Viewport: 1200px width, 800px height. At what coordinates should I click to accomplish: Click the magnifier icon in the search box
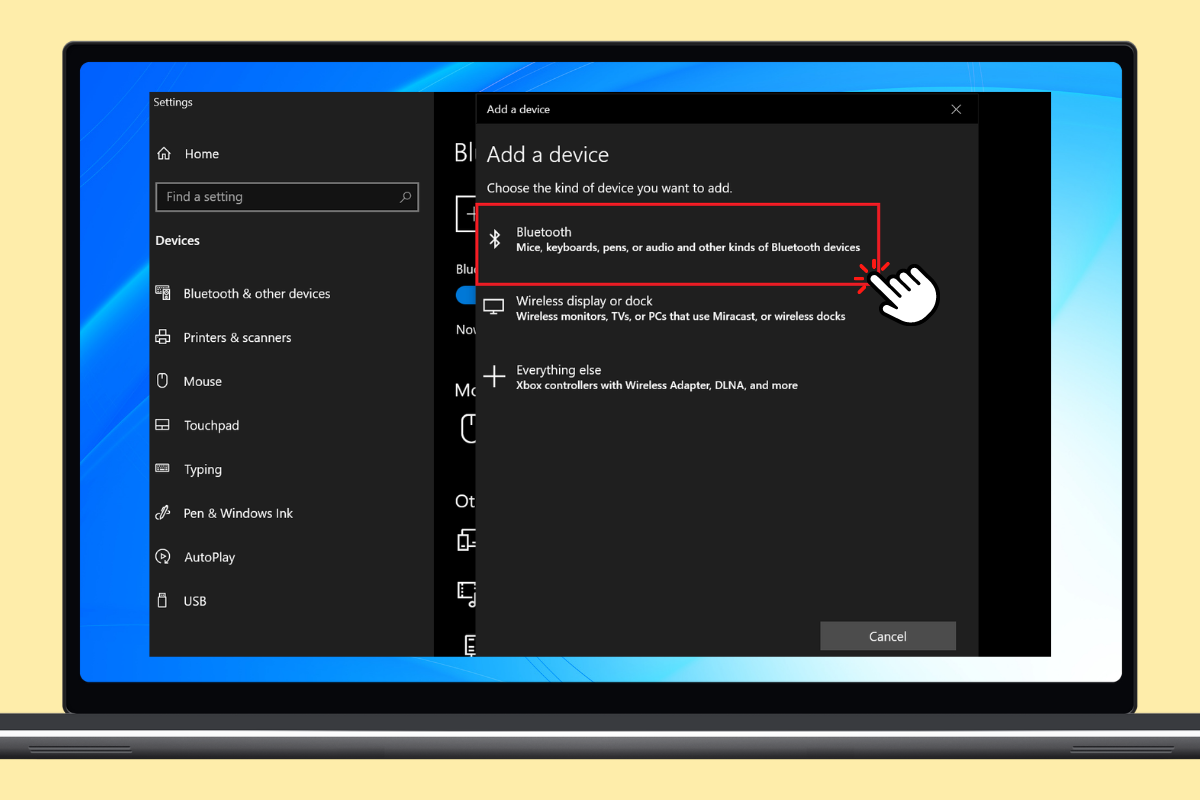(405, 197)
